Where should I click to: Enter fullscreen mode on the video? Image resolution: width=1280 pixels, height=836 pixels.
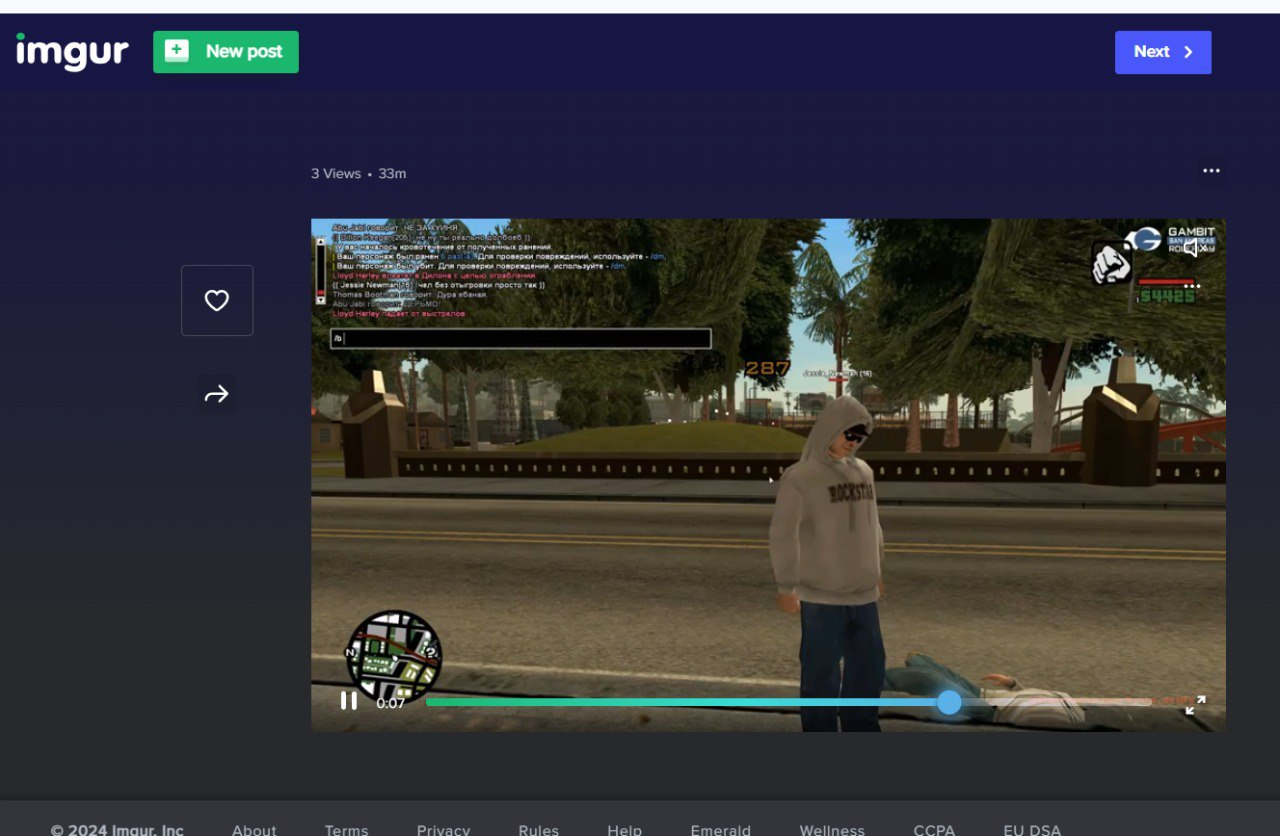click(x=1195, y=705)
